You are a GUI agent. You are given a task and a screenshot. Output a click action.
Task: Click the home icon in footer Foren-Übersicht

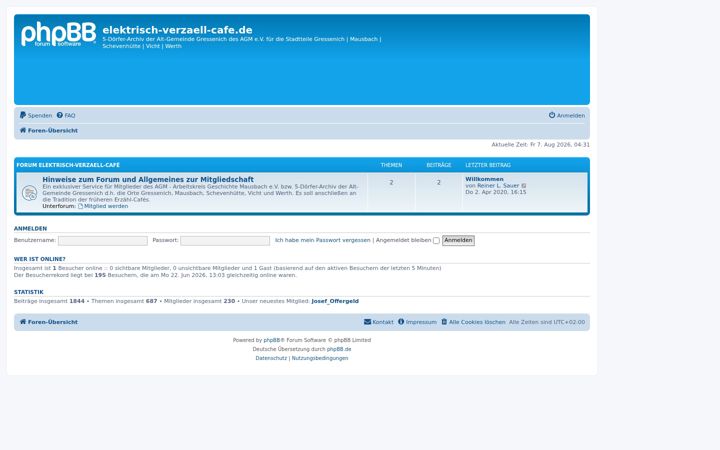click(22, 322)
